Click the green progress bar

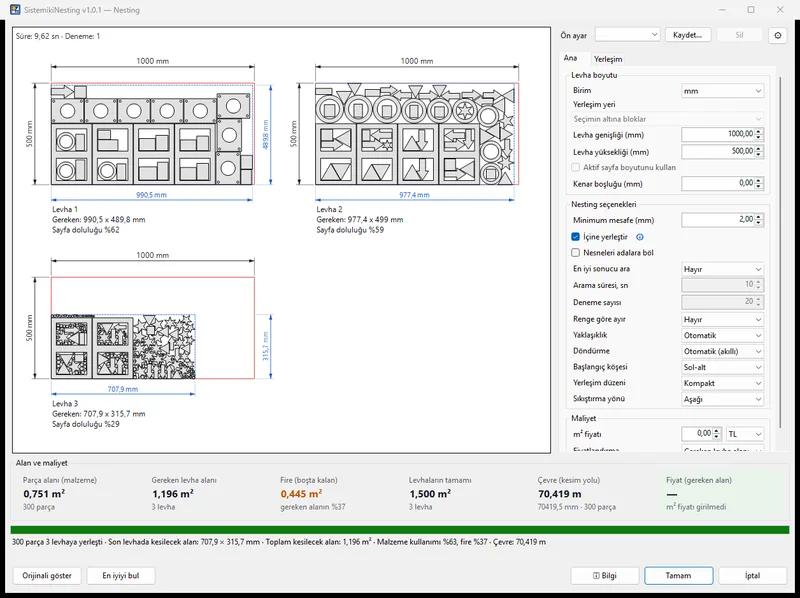click(400, 530)
